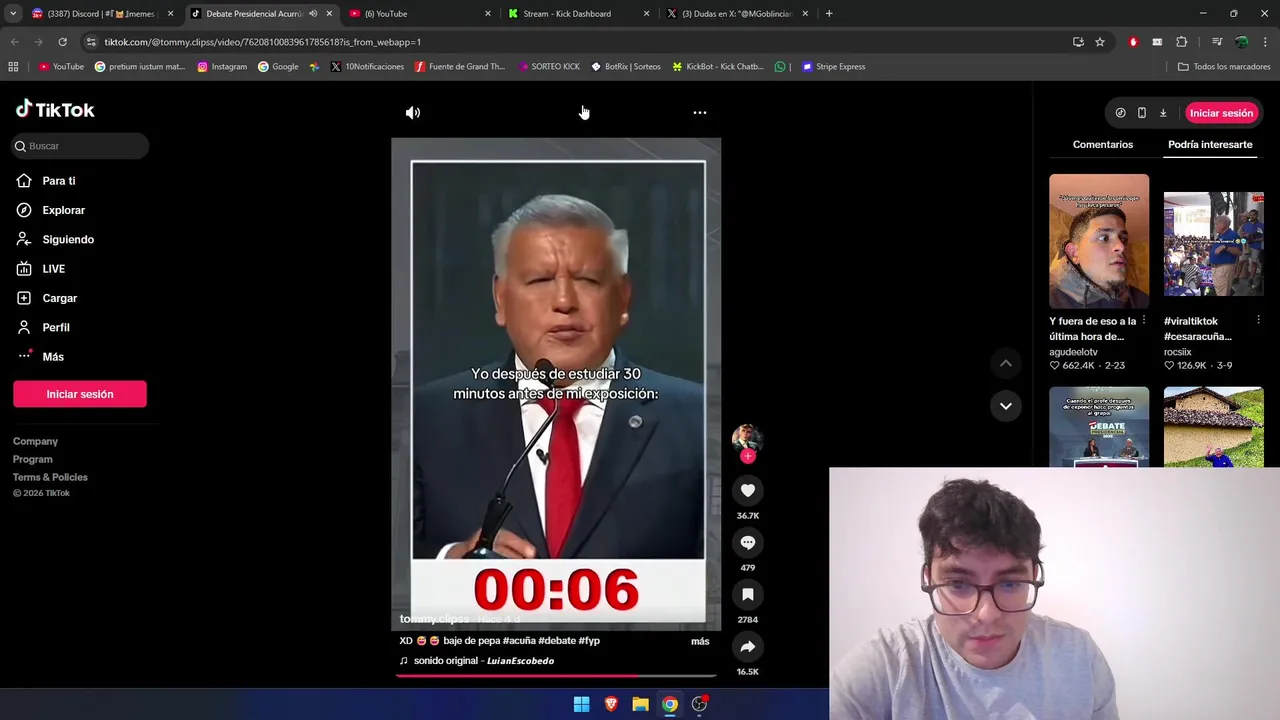Open options for agudeelotv video
The height and width of the screenshot is (720, 1280).
tap(1144, 321)
